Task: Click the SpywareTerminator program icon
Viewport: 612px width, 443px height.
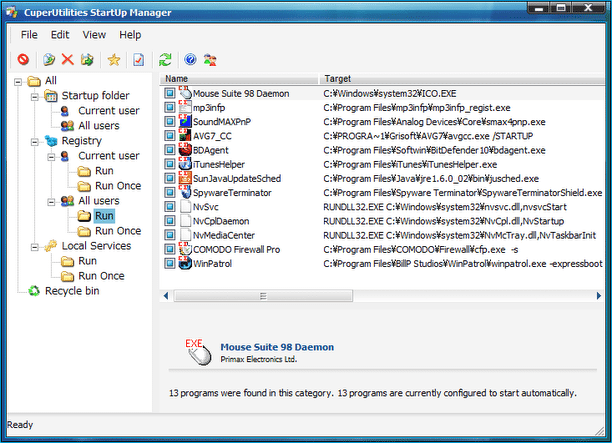Action: 185,192
